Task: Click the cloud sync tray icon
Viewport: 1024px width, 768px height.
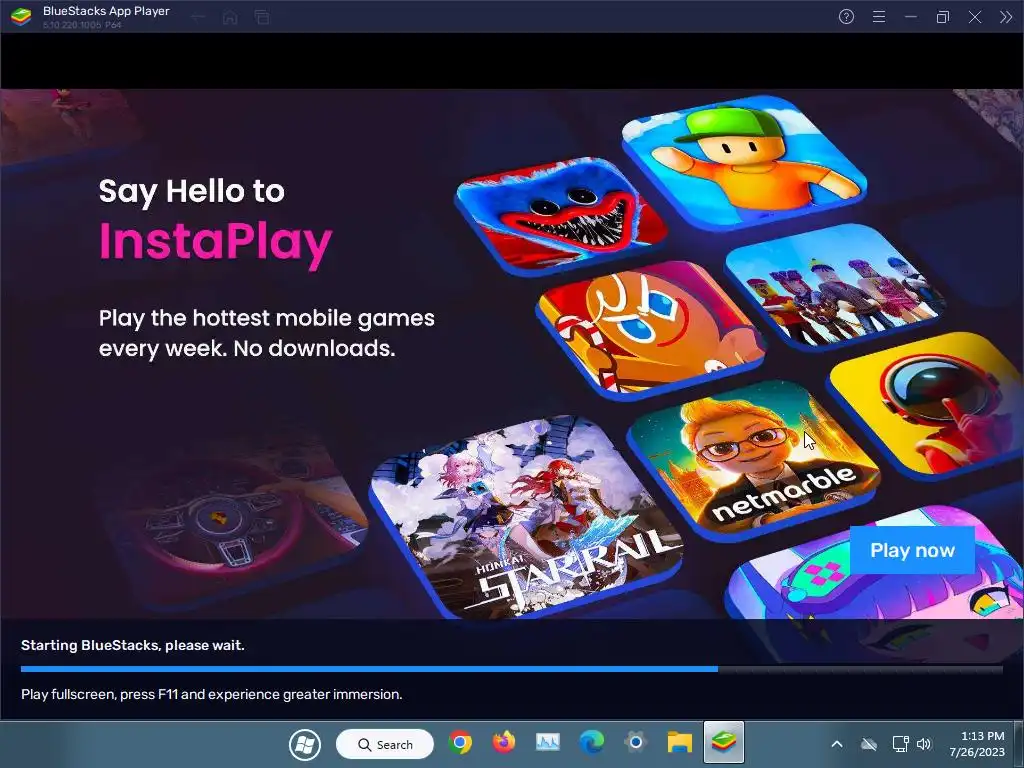Action: click(x=869, y=744)
